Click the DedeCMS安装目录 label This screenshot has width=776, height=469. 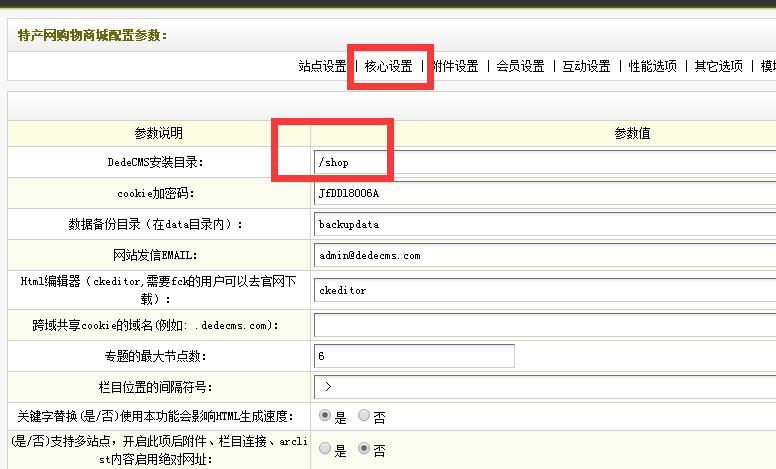[155, 162]
